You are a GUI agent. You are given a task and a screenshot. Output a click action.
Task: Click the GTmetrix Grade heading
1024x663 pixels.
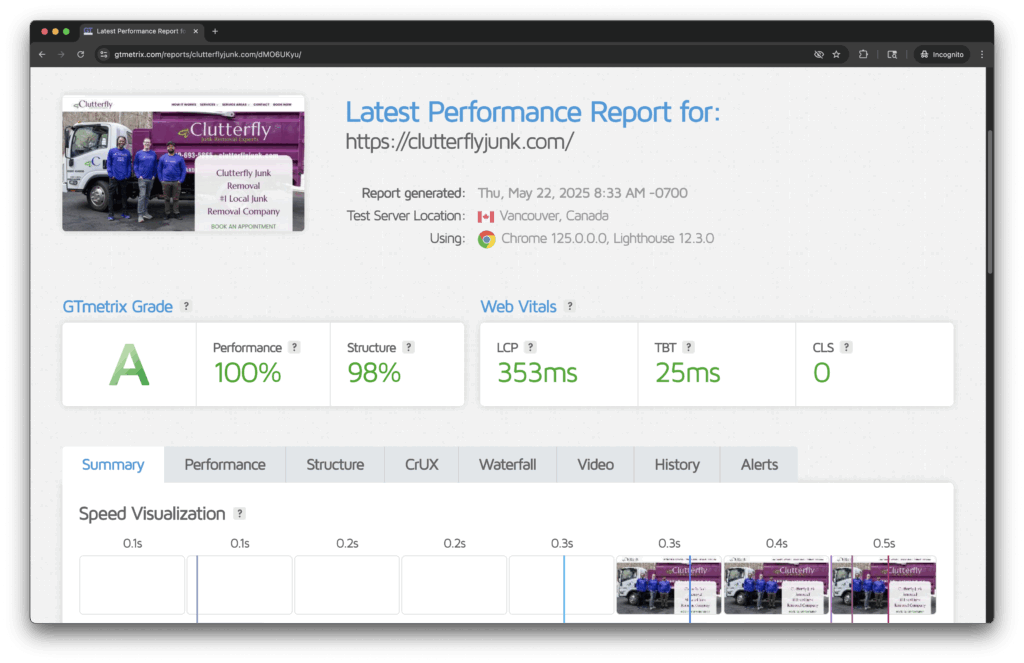118,306
